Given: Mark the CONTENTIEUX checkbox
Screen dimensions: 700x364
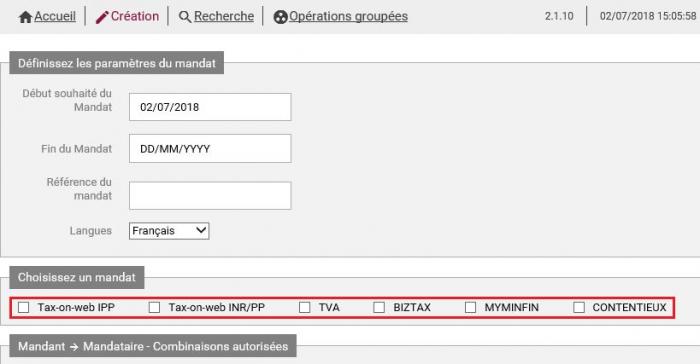Looking at the screenshot, I should click(579, 307).
